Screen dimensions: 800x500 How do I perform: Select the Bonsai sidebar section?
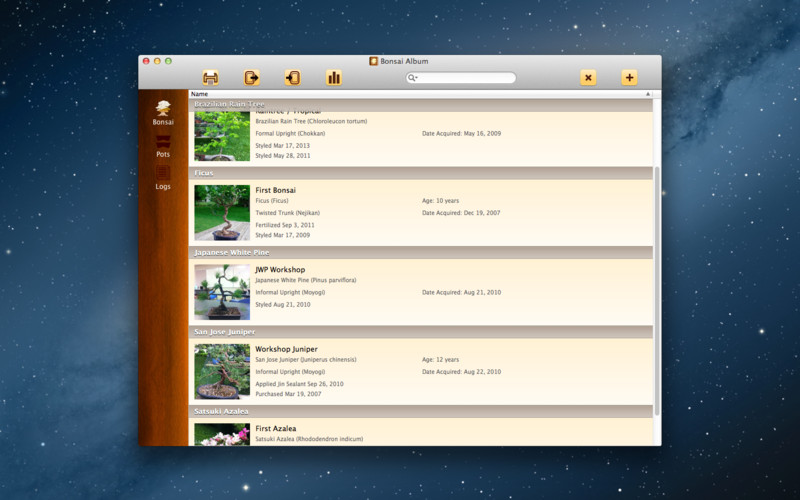(x=163, y=113)
